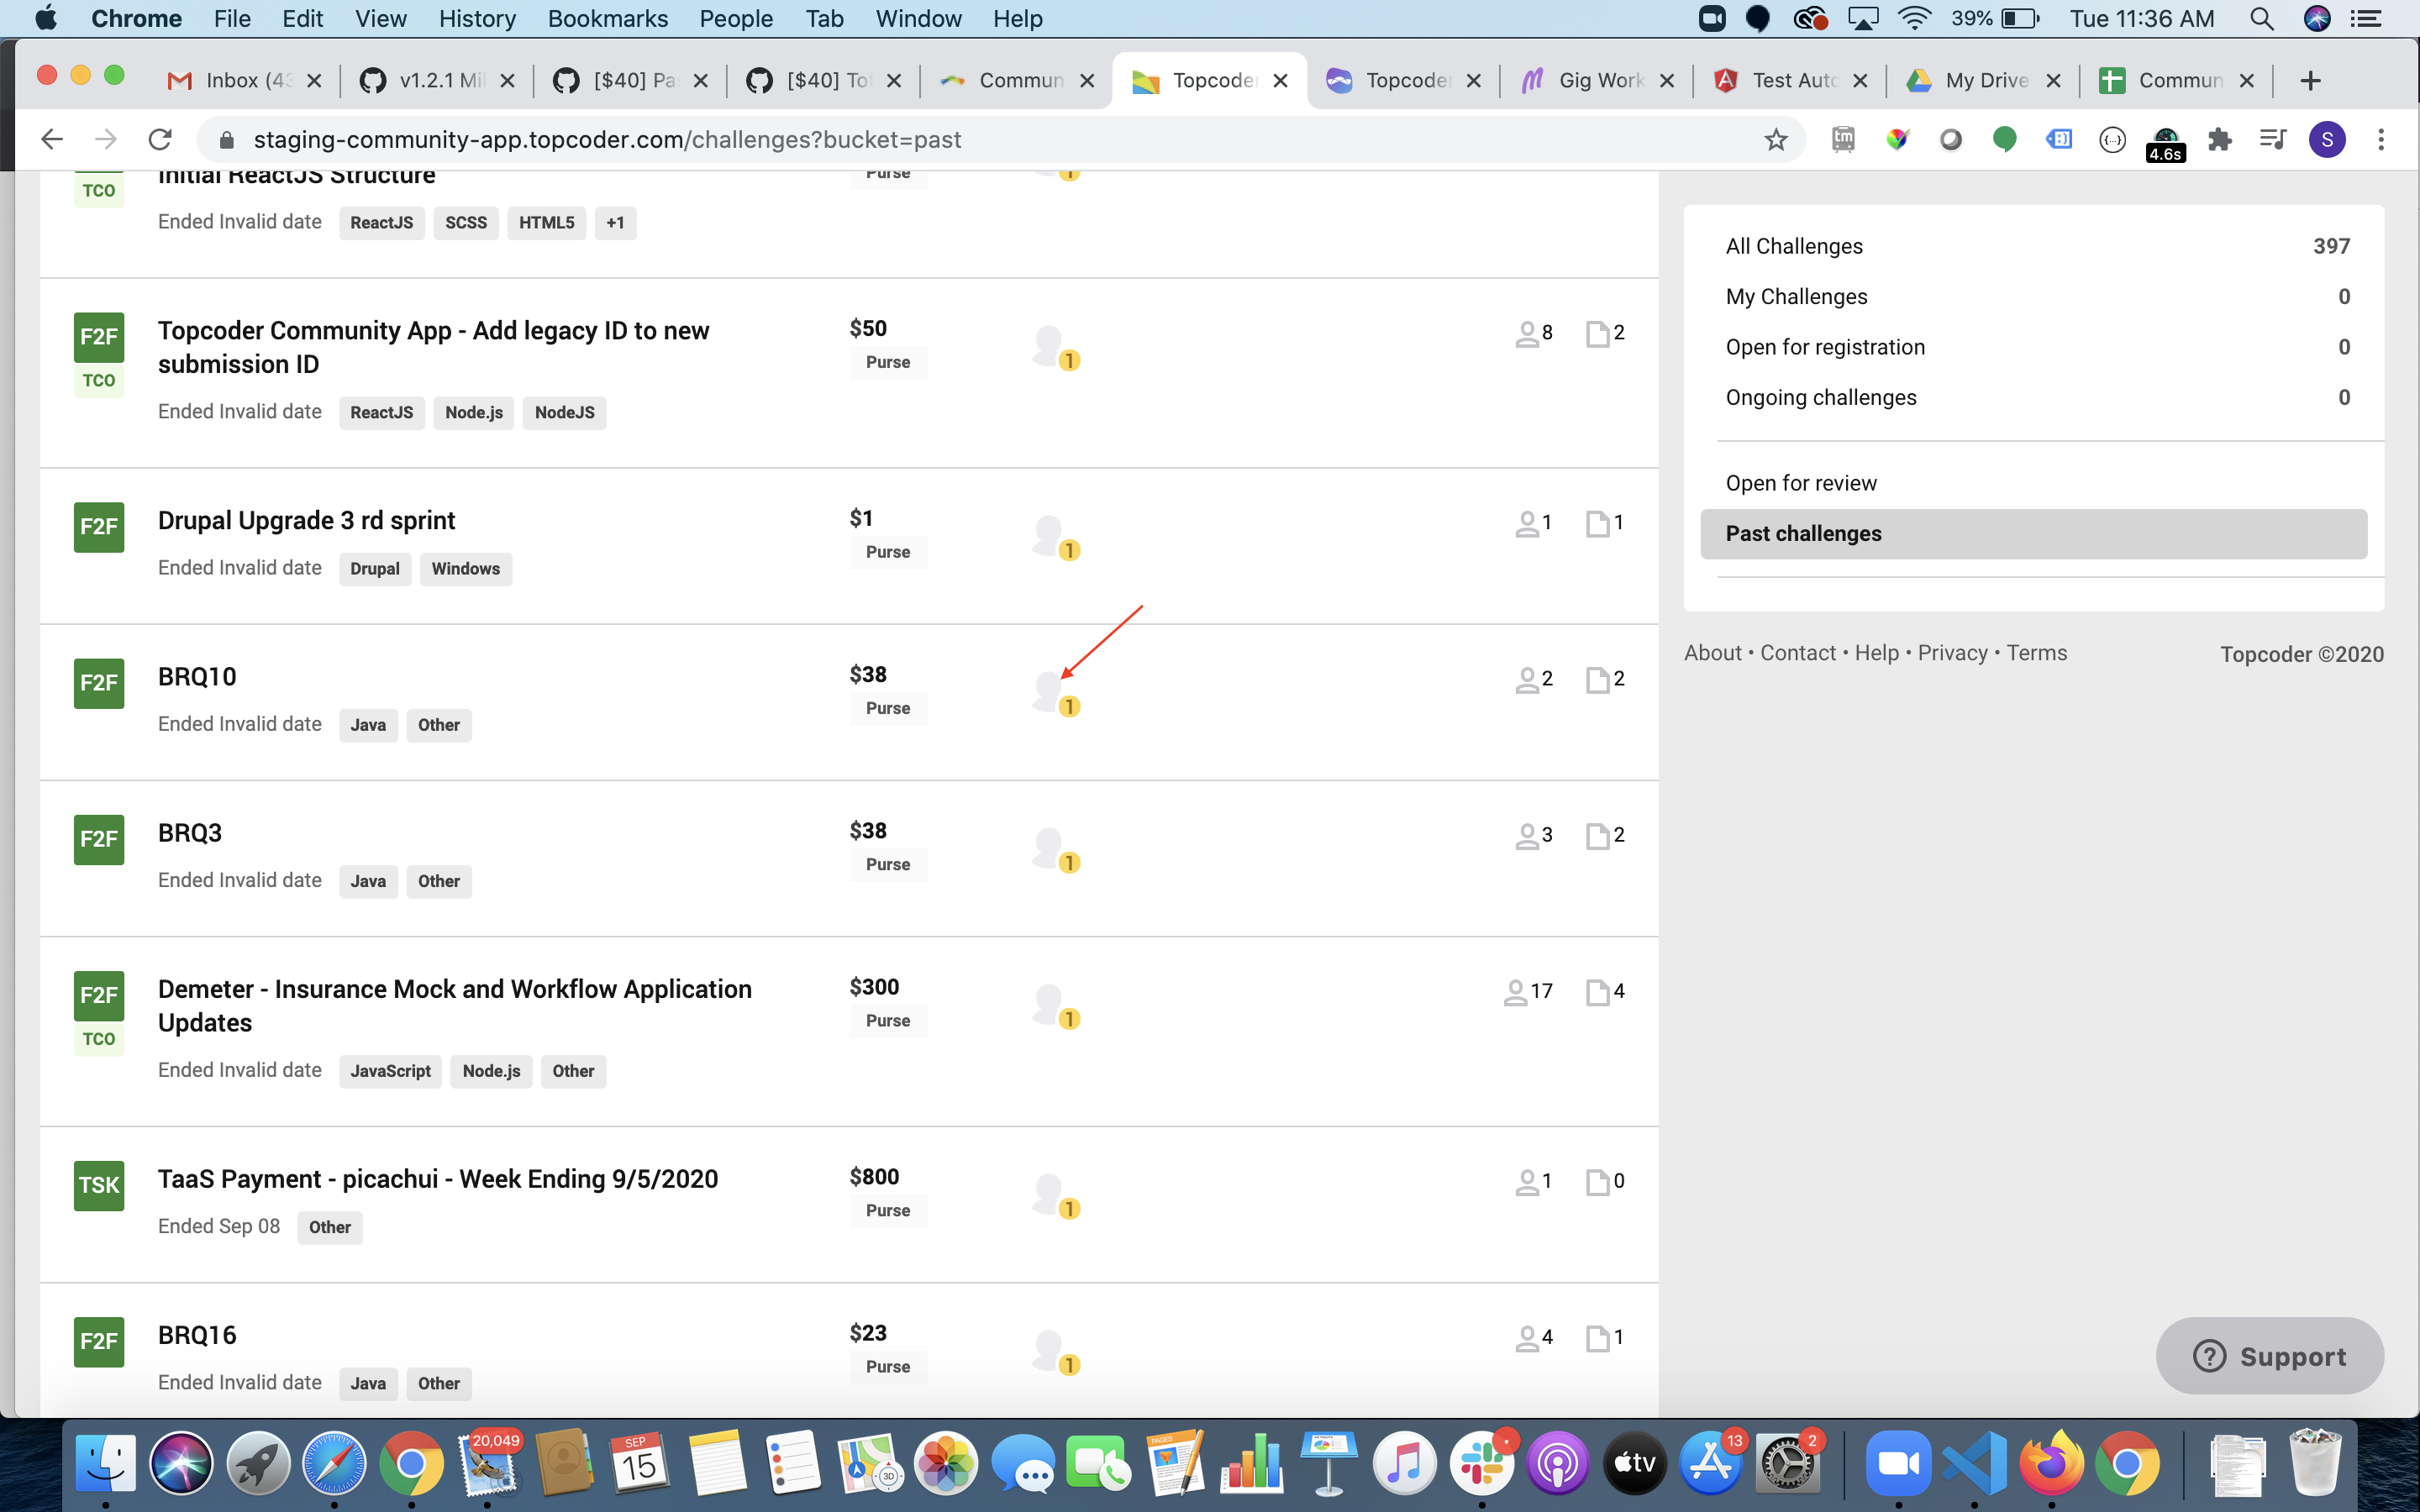Open Slack from the dock
Screen dimensions: 2420x1512
click(x=1482, y=1464)
